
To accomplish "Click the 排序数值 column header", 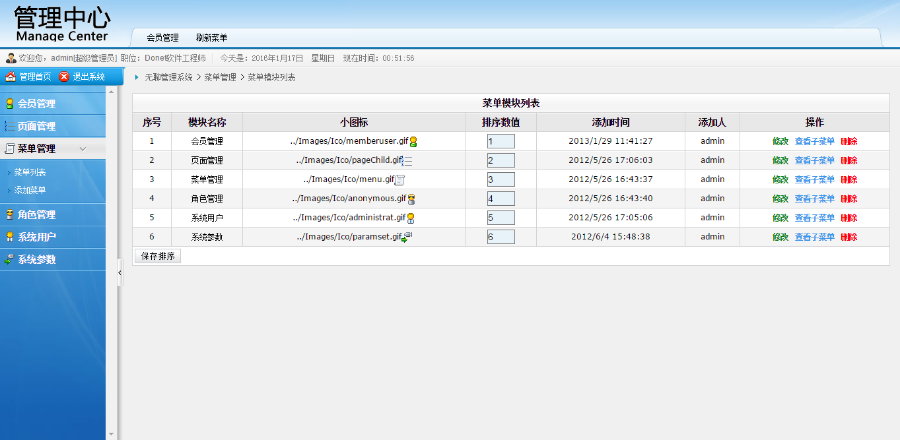I will [501, 122].
